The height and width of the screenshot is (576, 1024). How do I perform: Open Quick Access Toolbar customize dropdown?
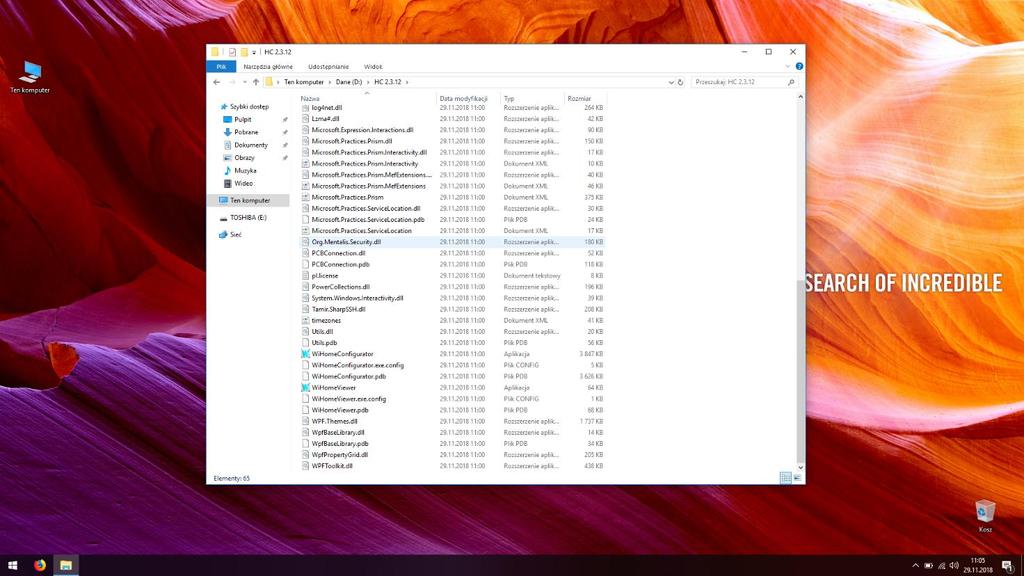click(254, 52)
